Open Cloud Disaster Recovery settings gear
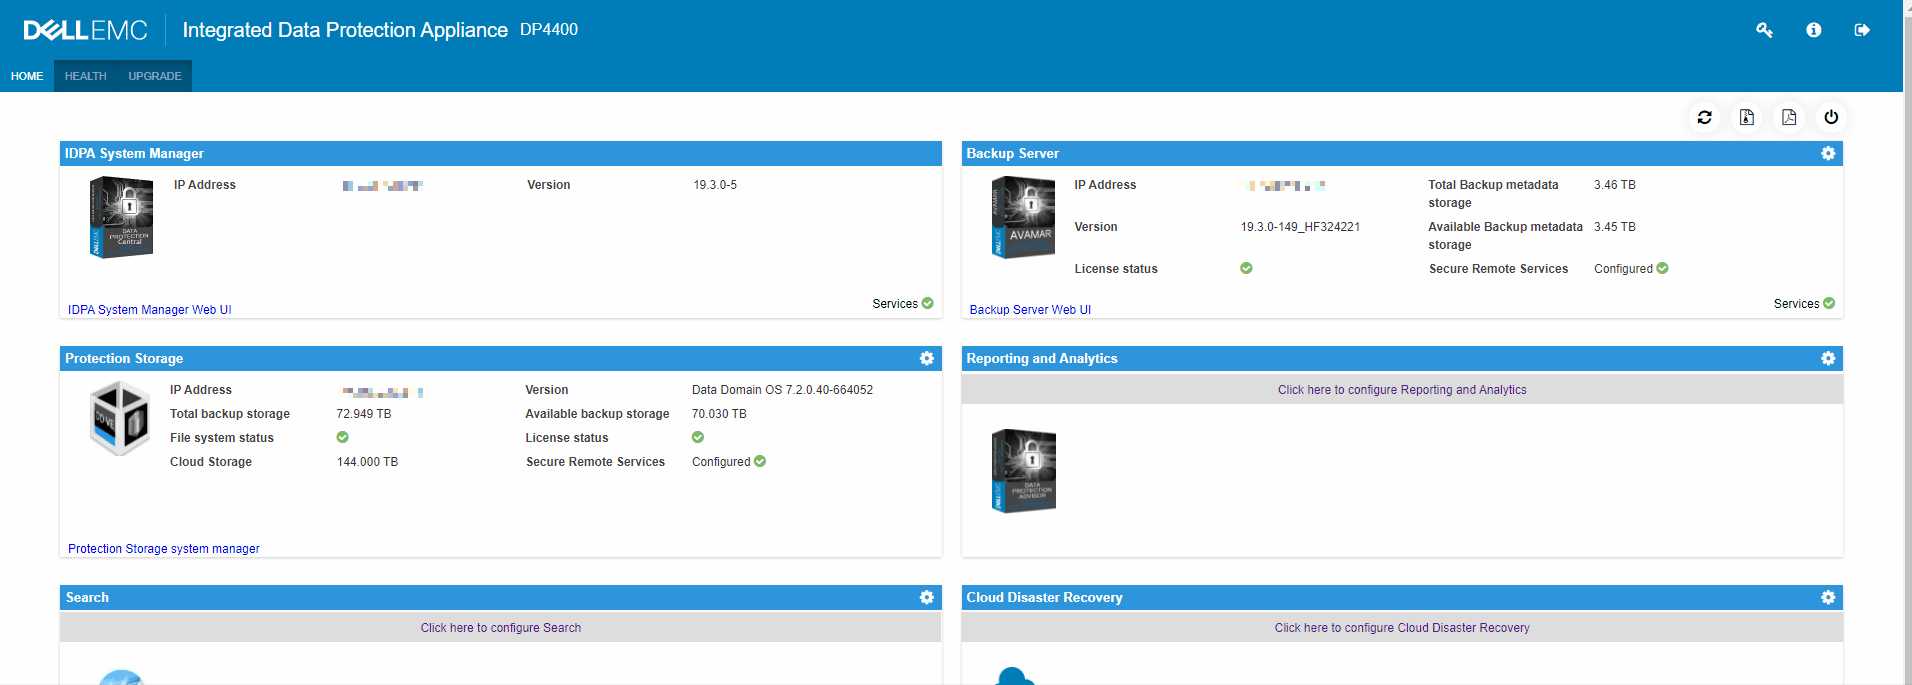The height and width of the screenshot is (685, 1912). [1828, 597]
